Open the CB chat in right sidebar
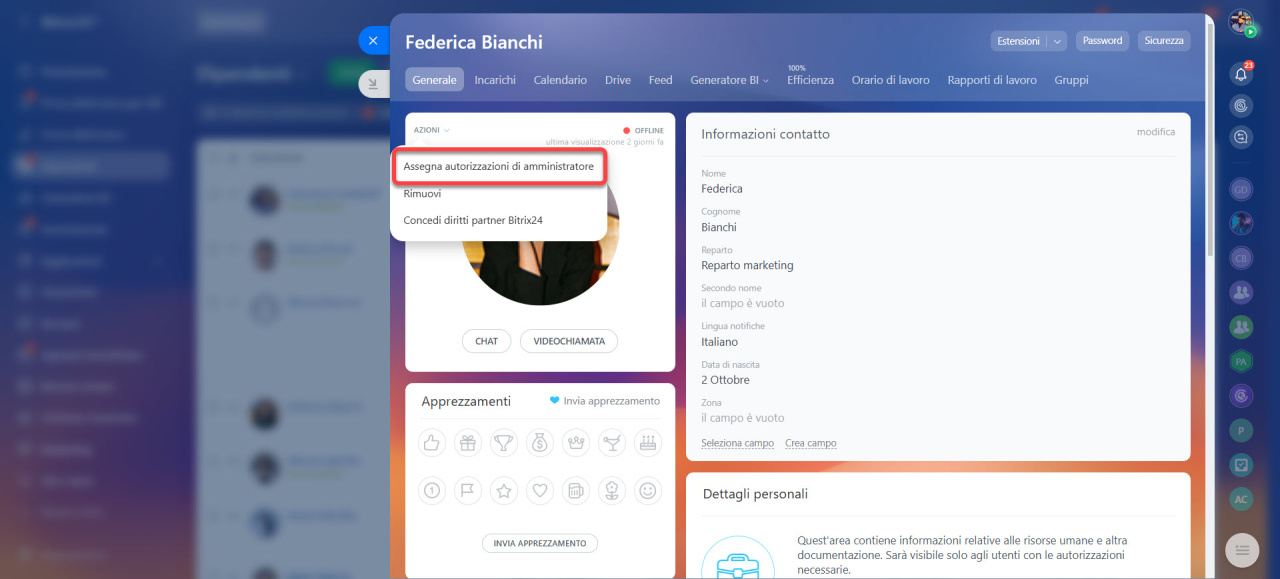The width and height of the screenshot is (1280, 579). [1241, 258]
